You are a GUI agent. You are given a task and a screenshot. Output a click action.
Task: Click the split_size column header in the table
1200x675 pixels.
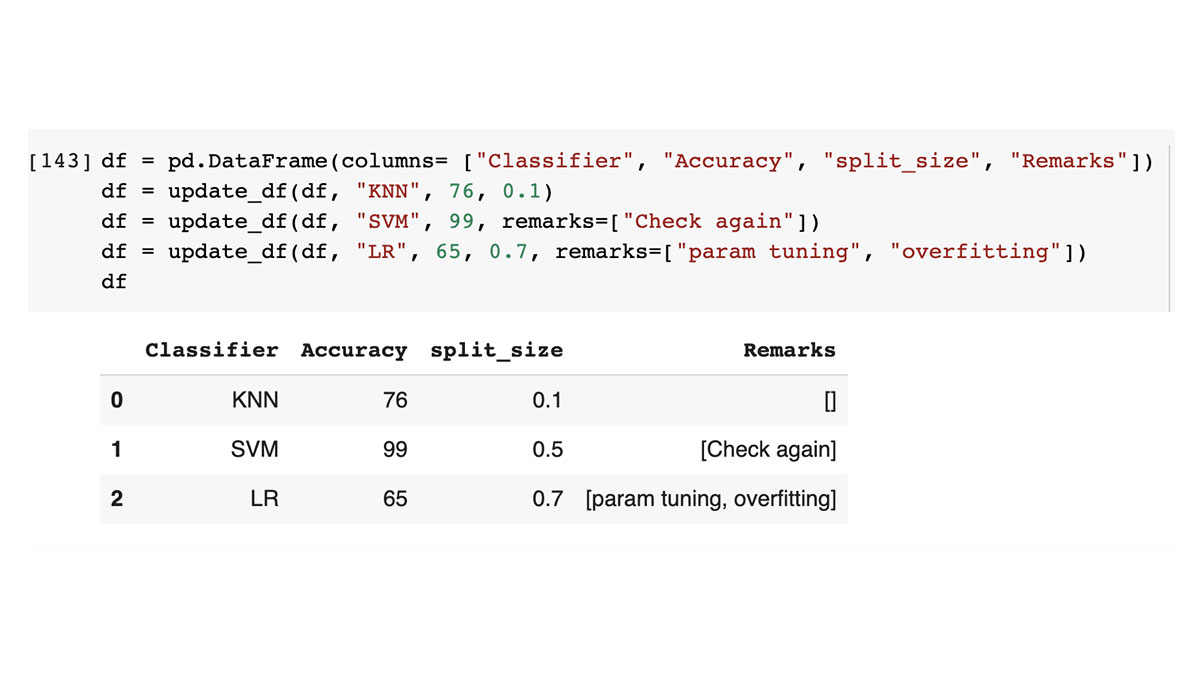(496, 350)
